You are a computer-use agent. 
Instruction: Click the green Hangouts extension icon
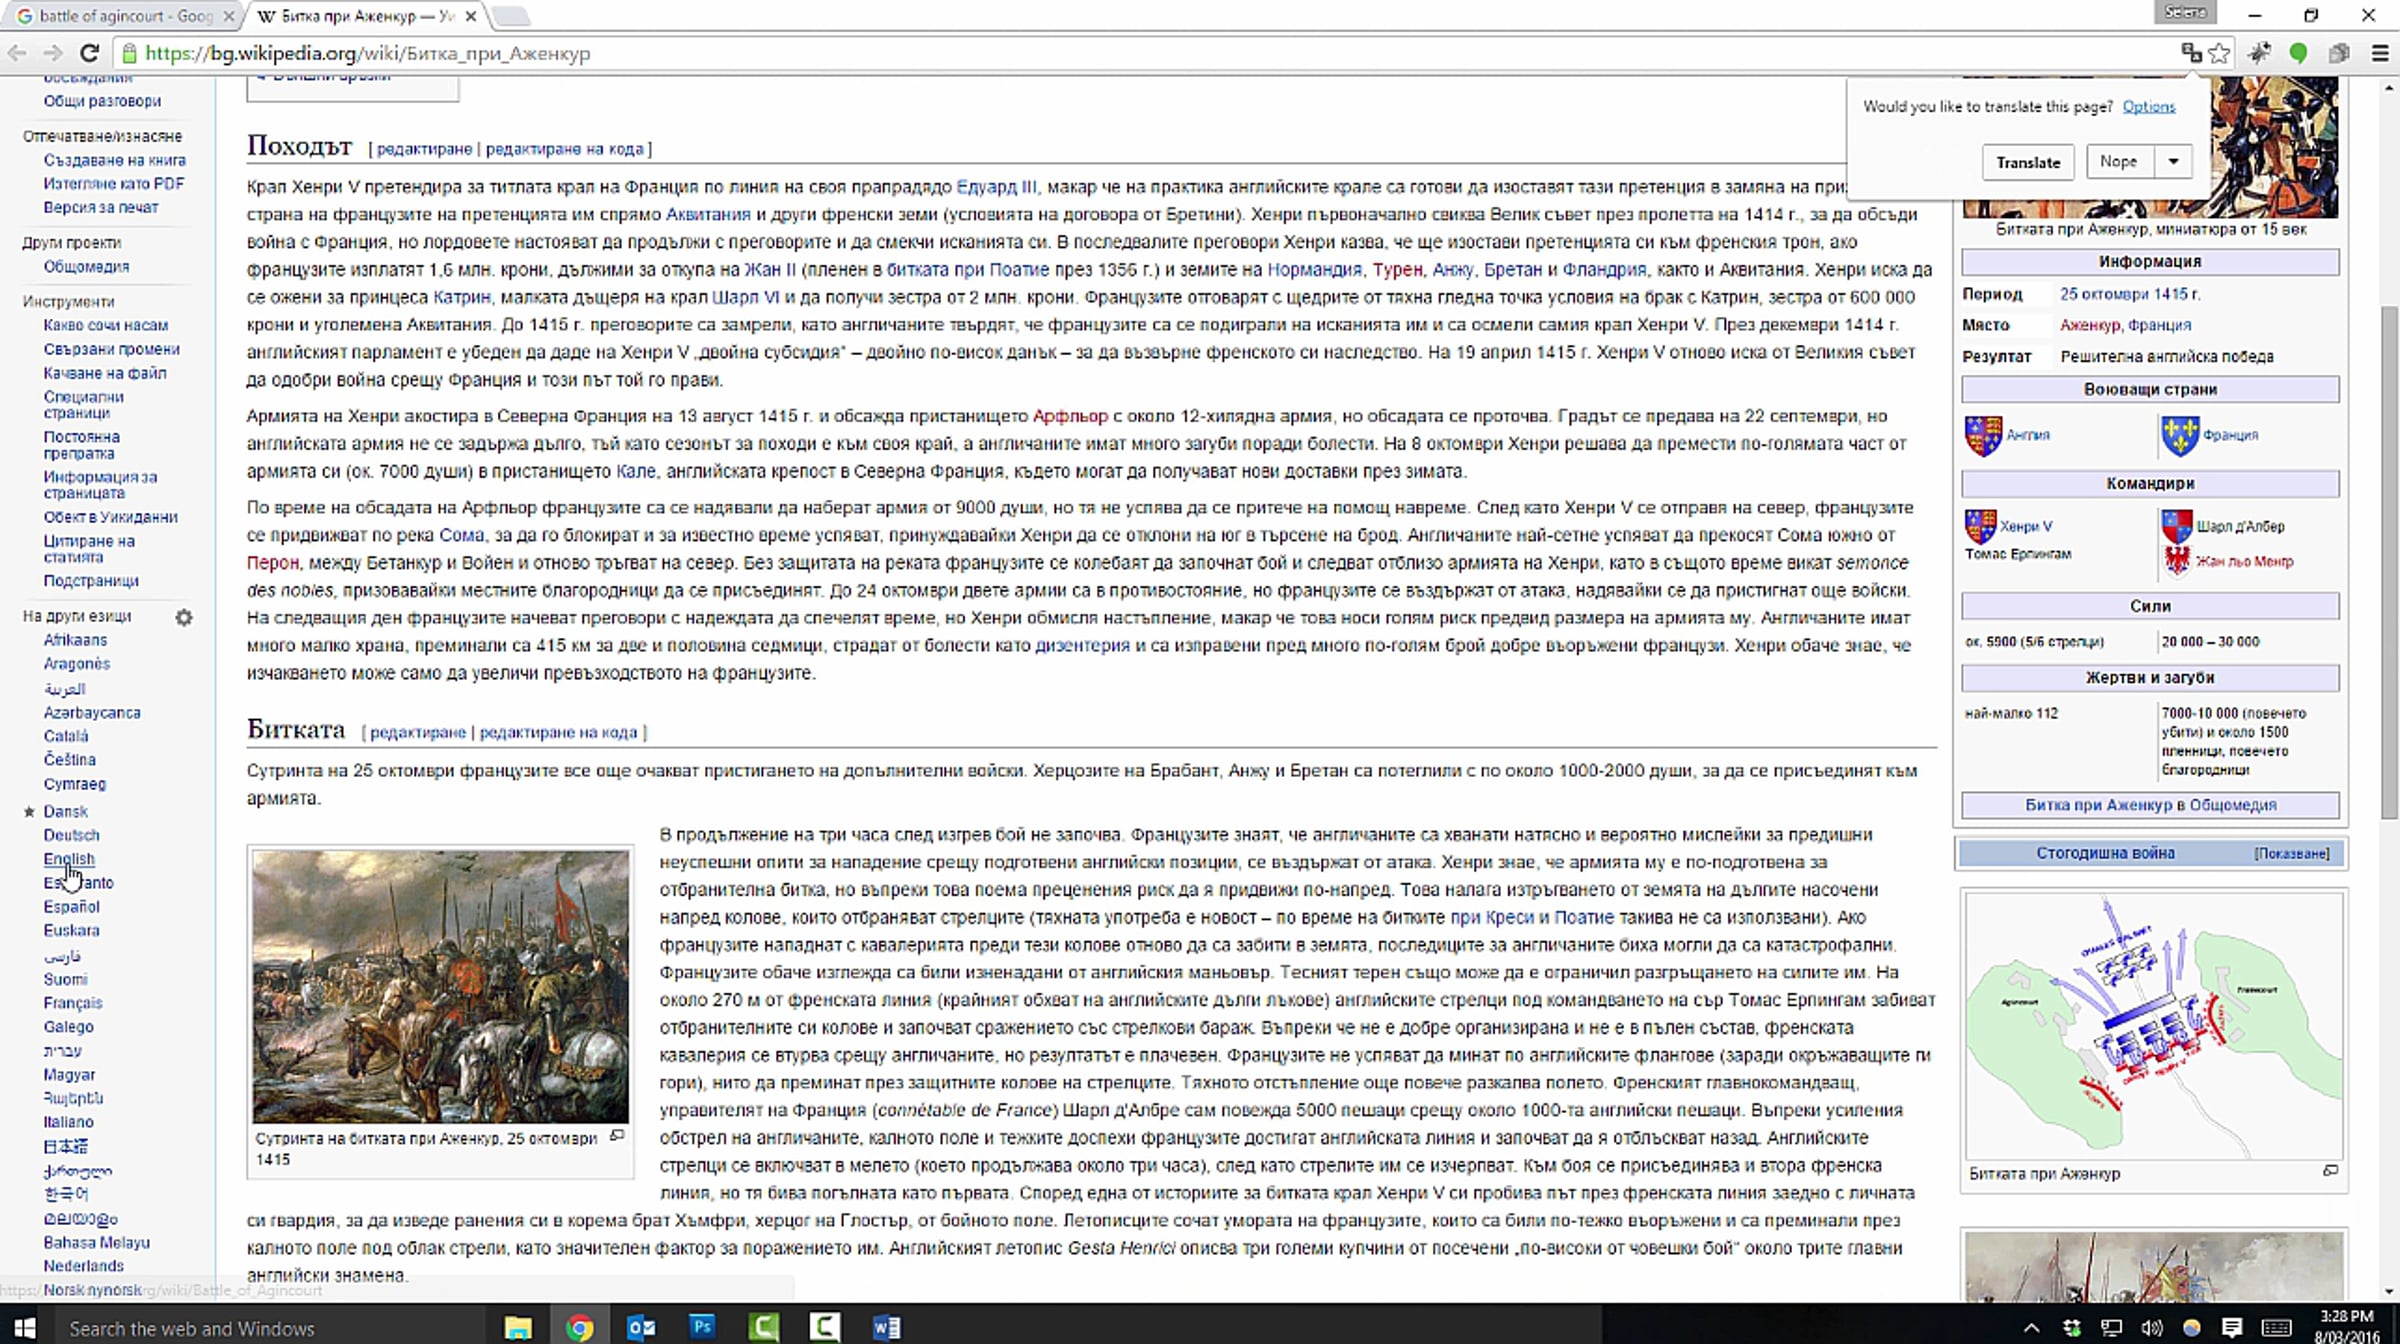click(x=2298, y=53)
